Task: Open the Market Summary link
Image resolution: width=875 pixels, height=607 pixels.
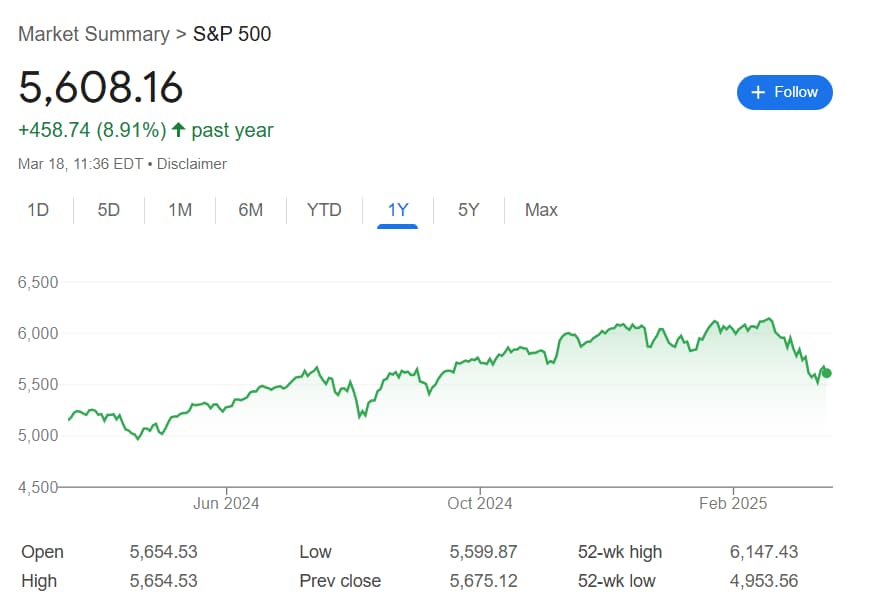Action: point(93,33)
